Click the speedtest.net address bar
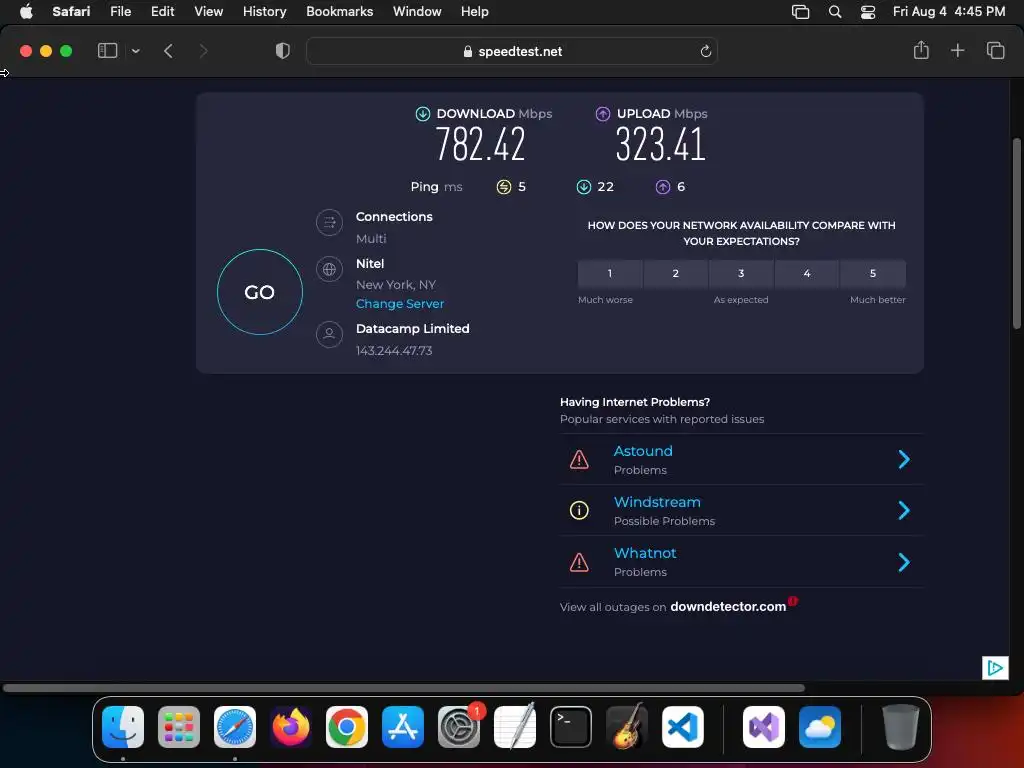 point(512,51)
